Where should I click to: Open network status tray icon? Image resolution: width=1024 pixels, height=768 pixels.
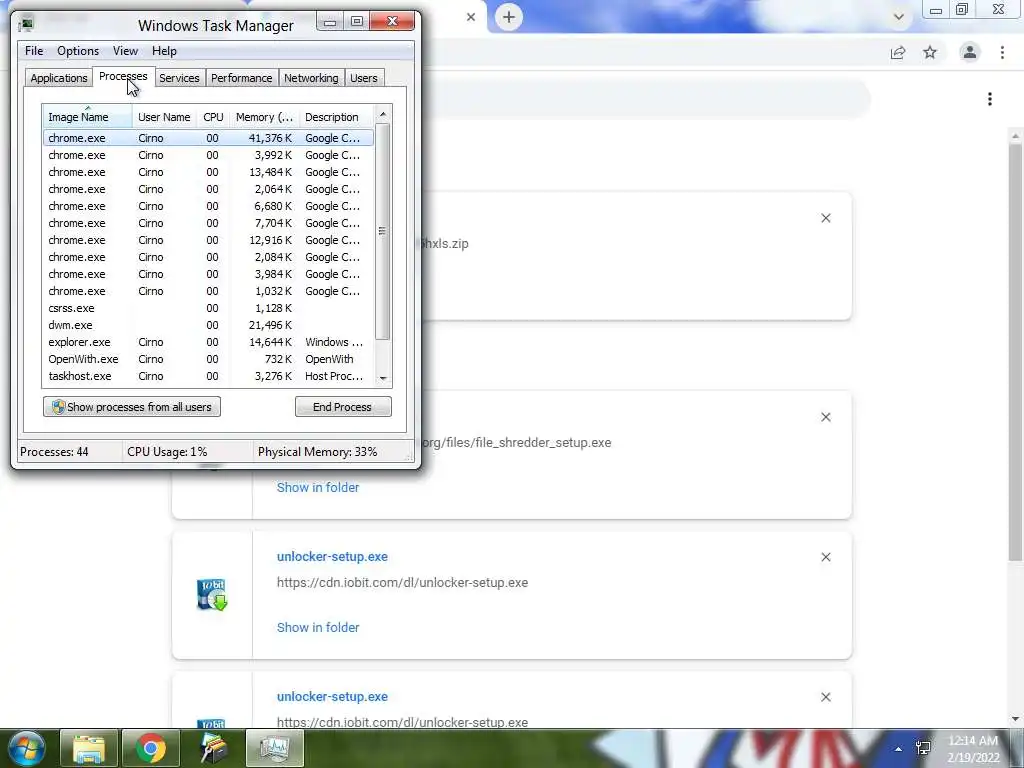(x=923, y=748)
